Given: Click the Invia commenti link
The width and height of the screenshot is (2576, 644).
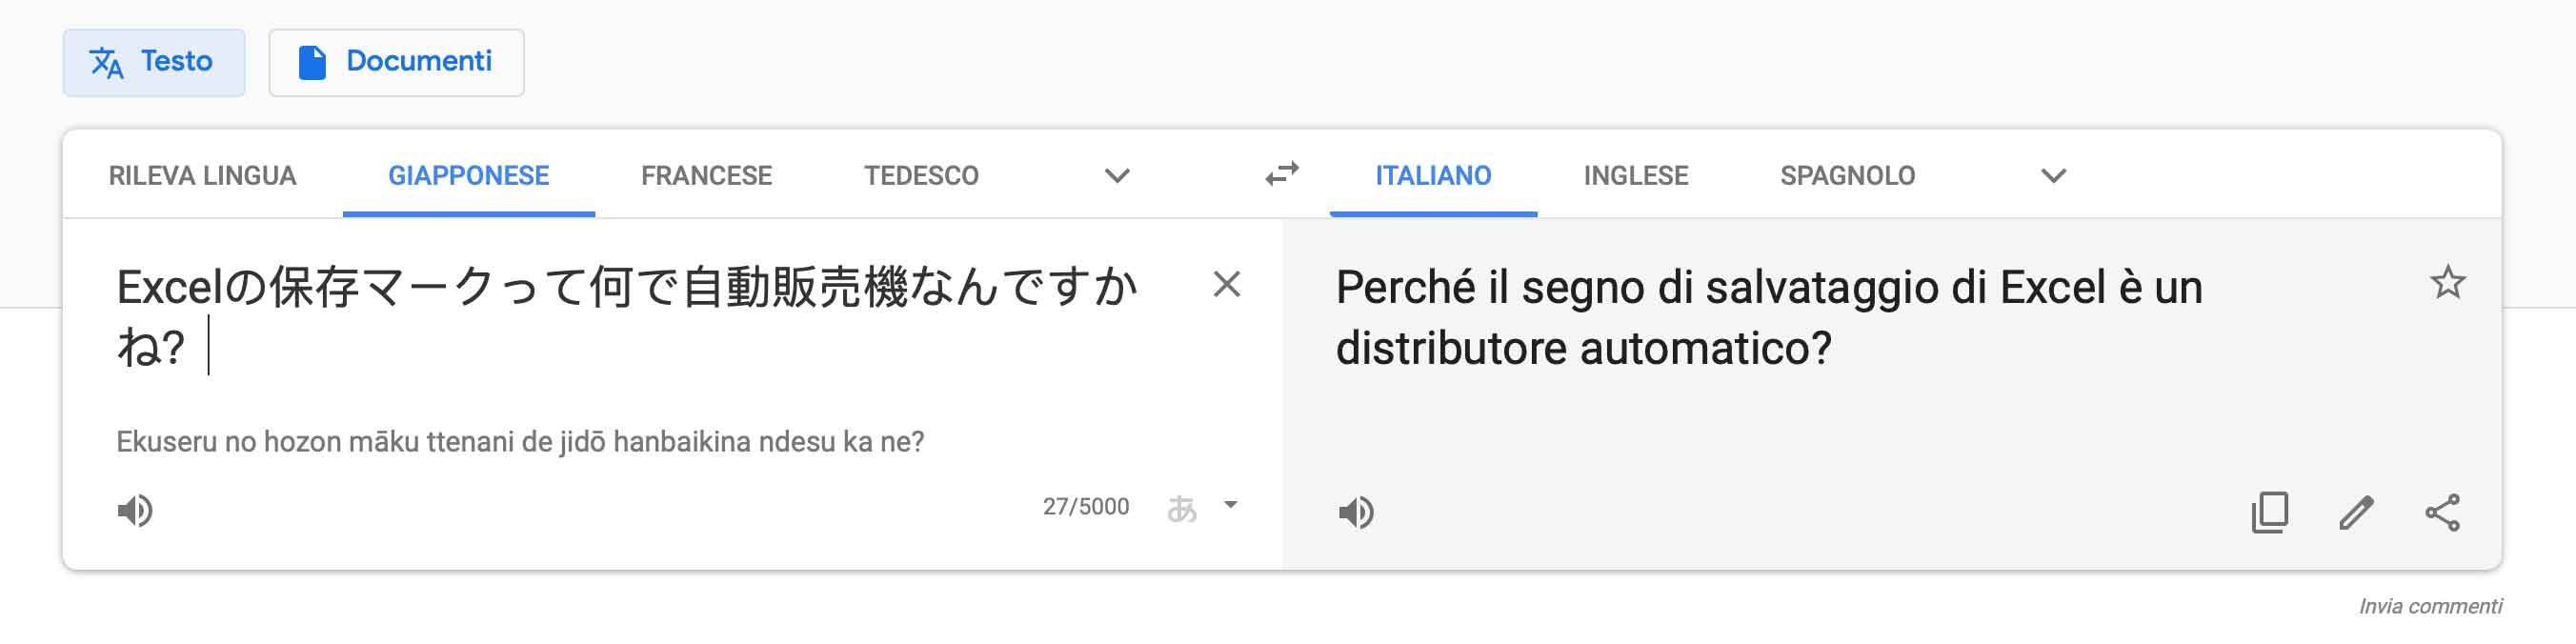Looking at the screenshot, I should (x=2429, y=606).
